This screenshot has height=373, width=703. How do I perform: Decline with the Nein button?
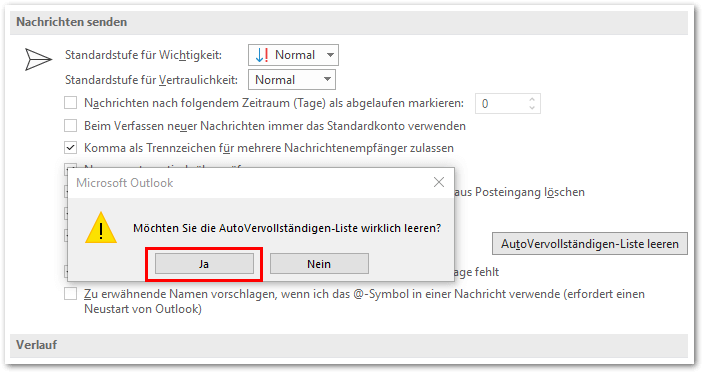(319, 264)
